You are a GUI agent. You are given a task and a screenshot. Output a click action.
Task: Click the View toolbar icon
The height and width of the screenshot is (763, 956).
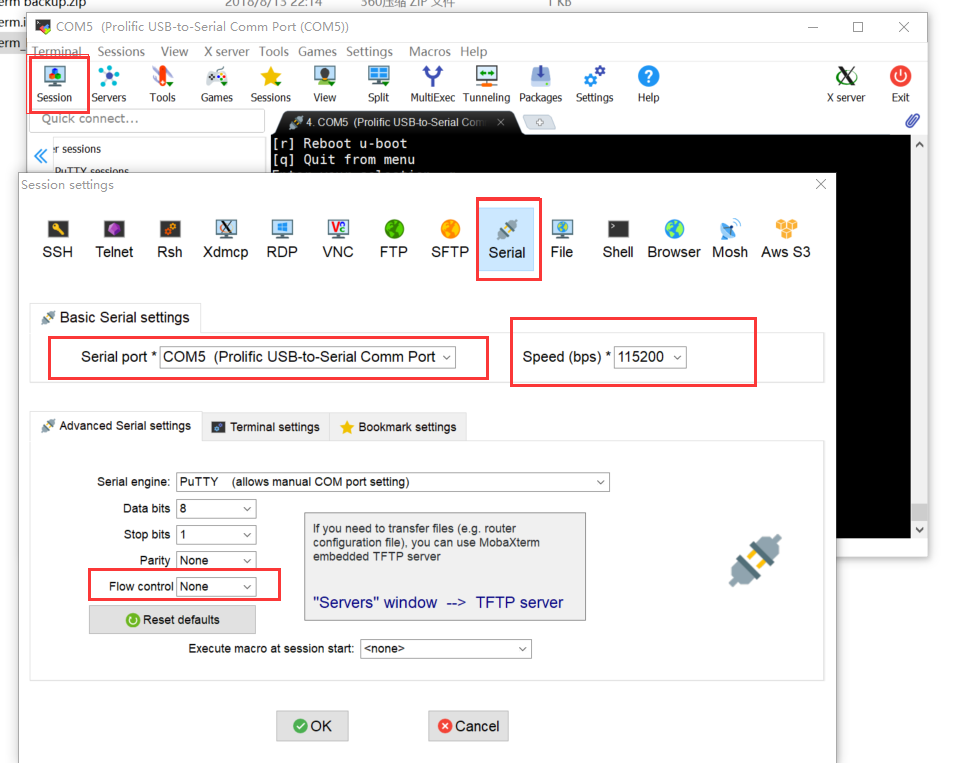click(x=324, y=84)
